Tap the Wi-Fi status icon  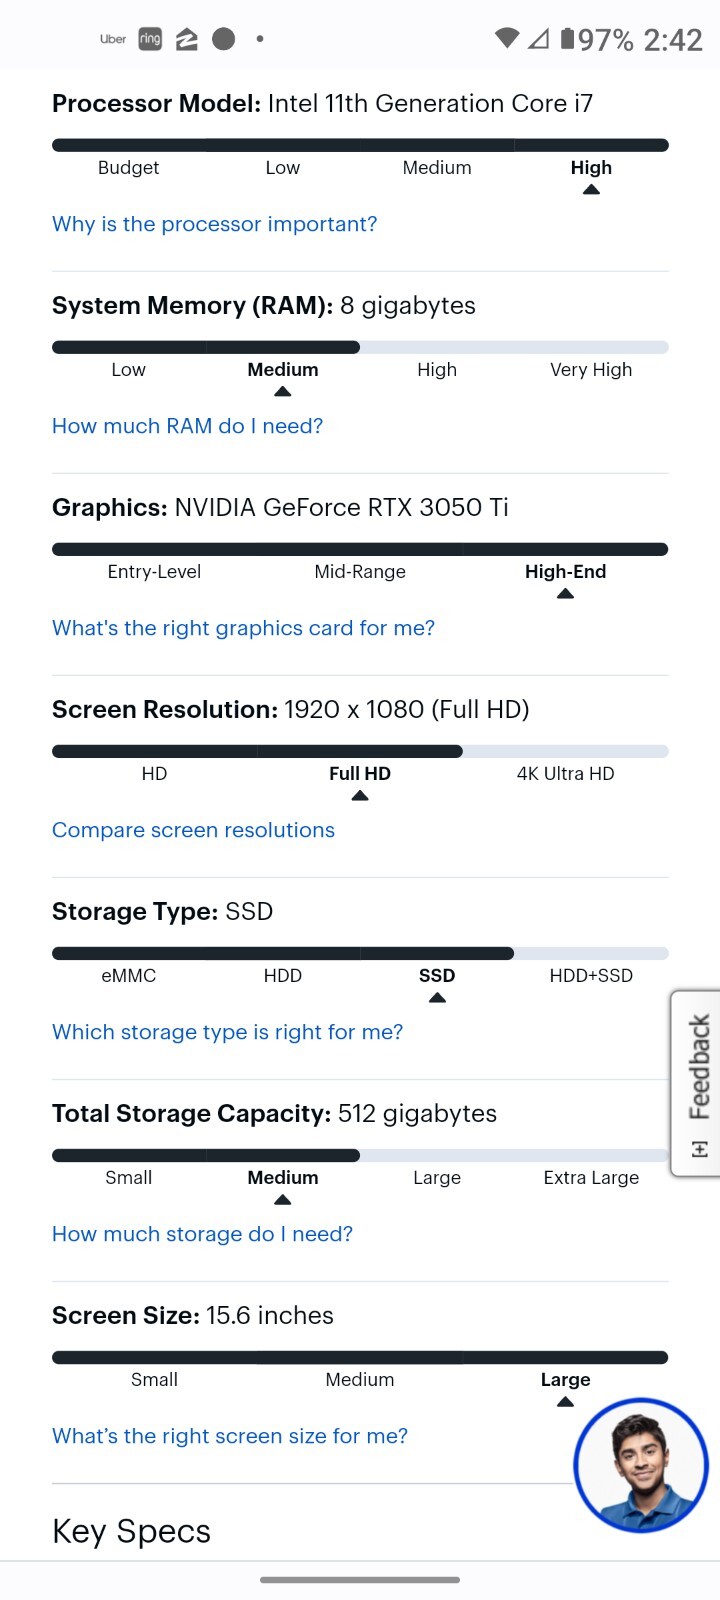[507, 38]
